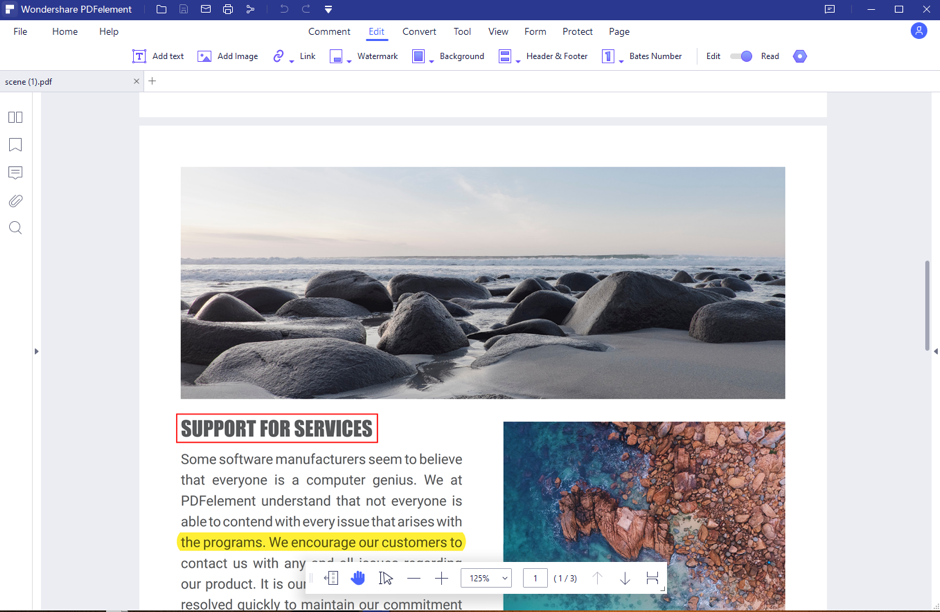The width and height of the screenshot is (940, 612).
Task: Toggle the Edit/Read mode switch
Action: (741, 56)
